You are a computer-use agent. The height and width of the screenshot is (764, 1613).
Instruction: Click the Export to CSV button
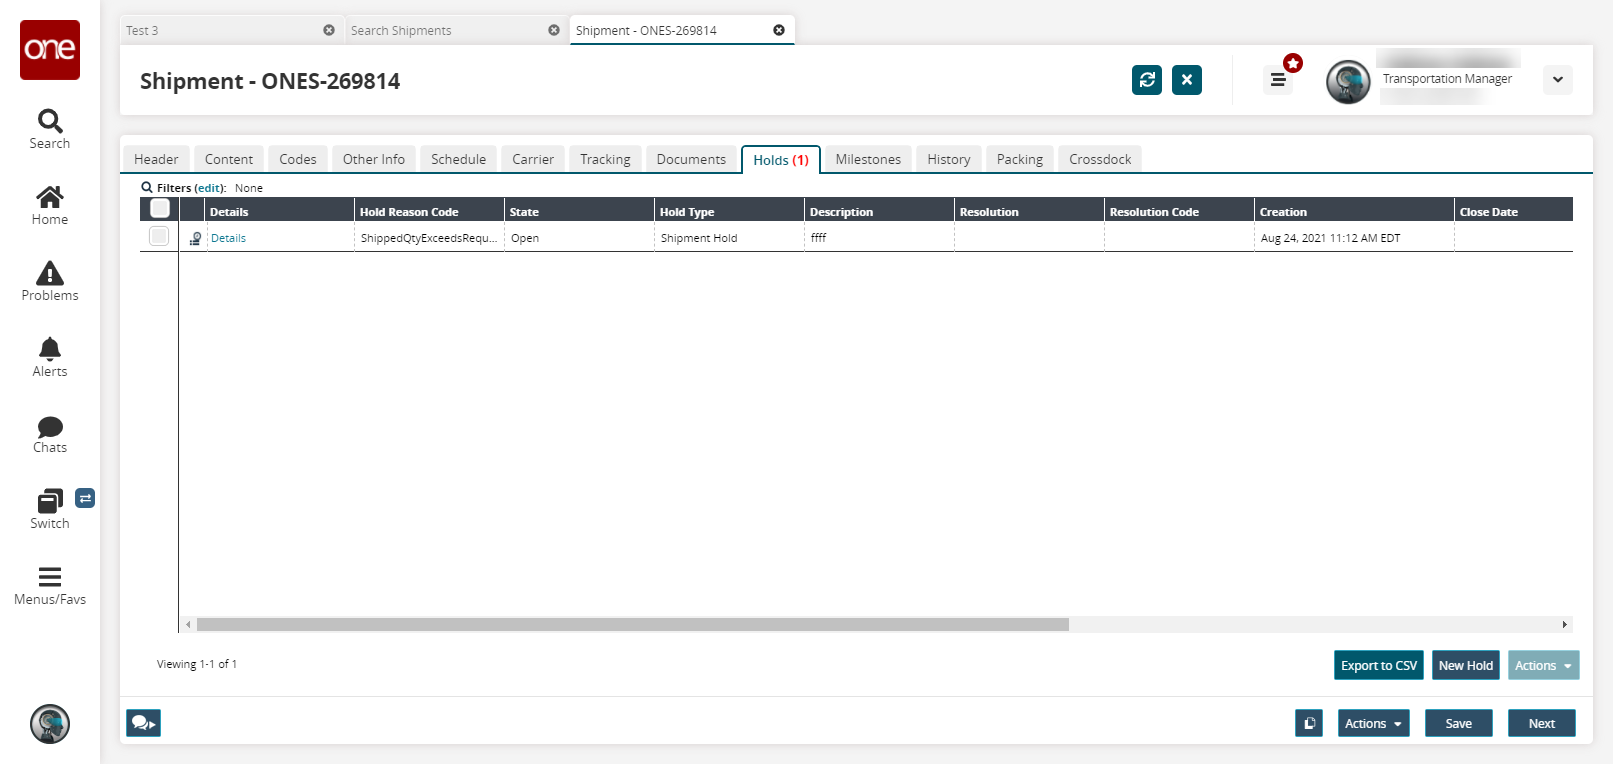(x=1379, y=665)
